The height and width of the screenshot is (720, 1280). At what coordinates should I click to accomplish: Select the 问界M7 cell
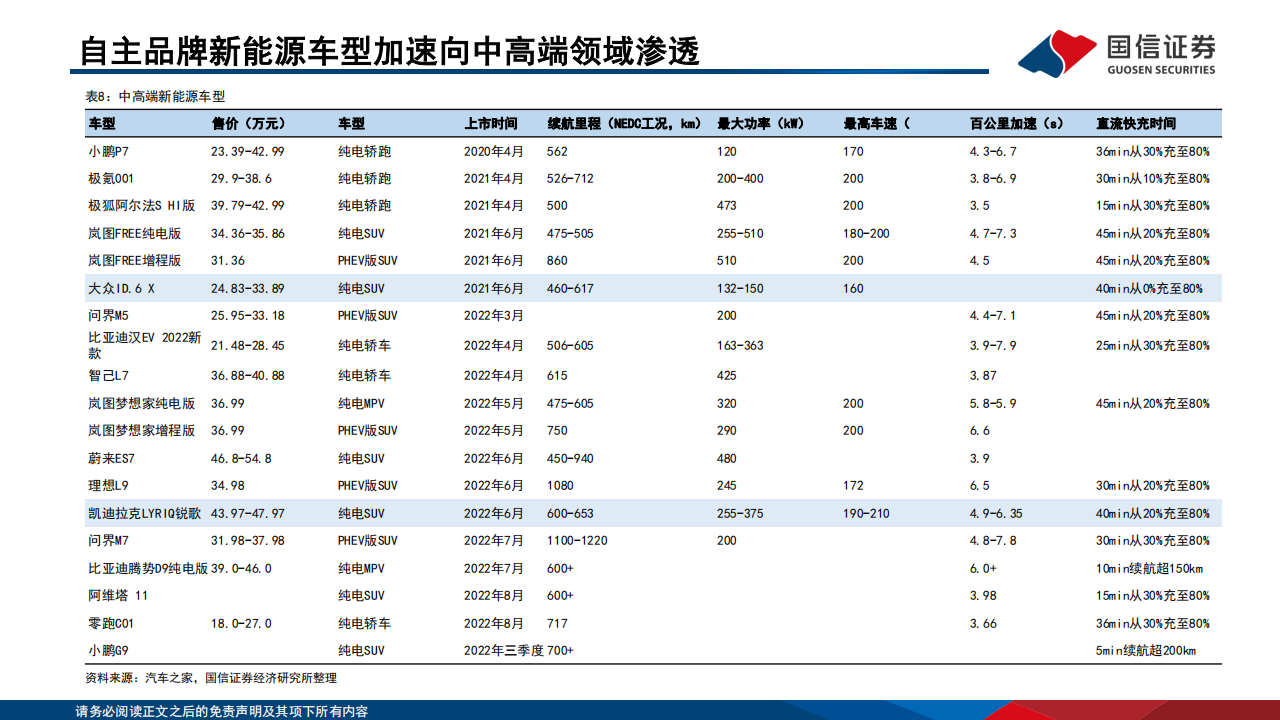109,541
